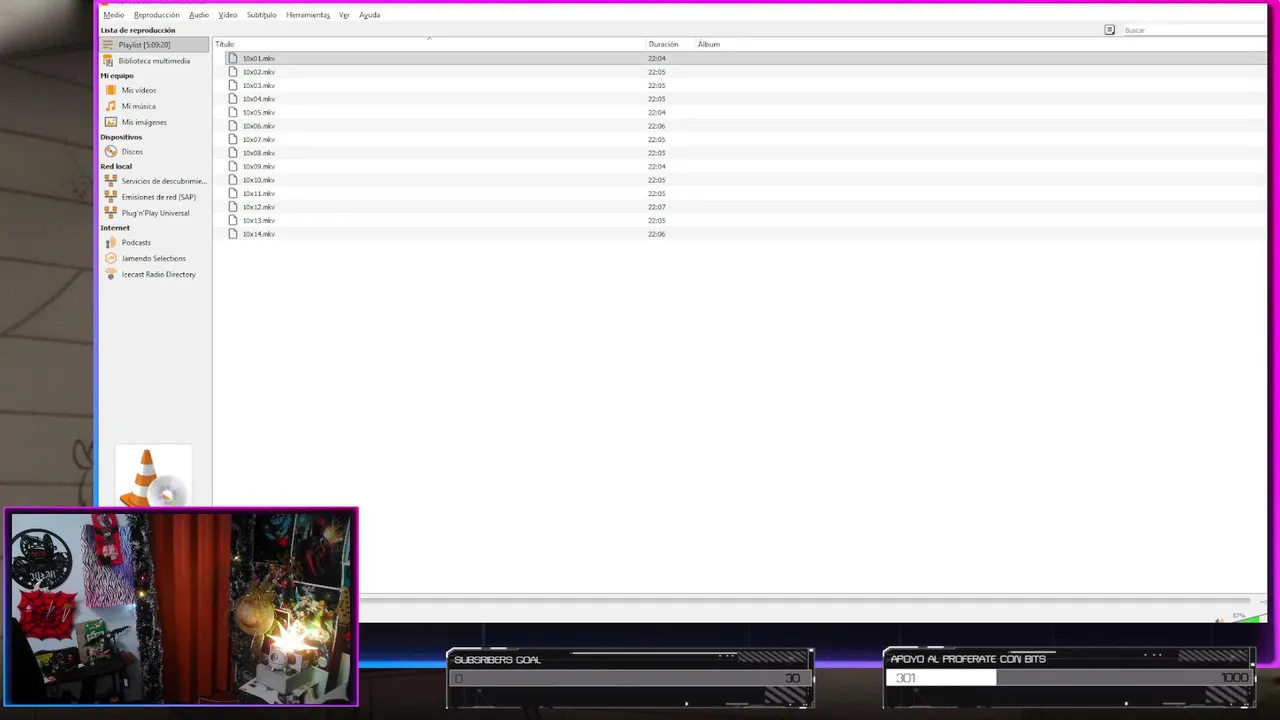Open Biblioteca multimedia in sidebar

click(154, 61)
